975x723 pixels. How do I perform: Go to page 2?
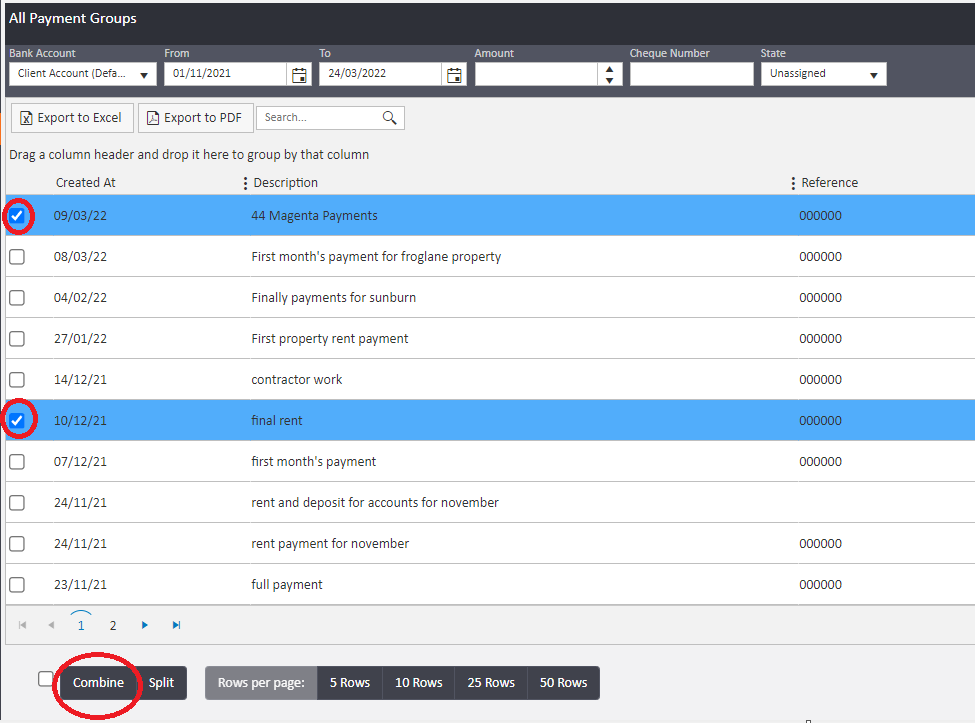click(113, 626)
